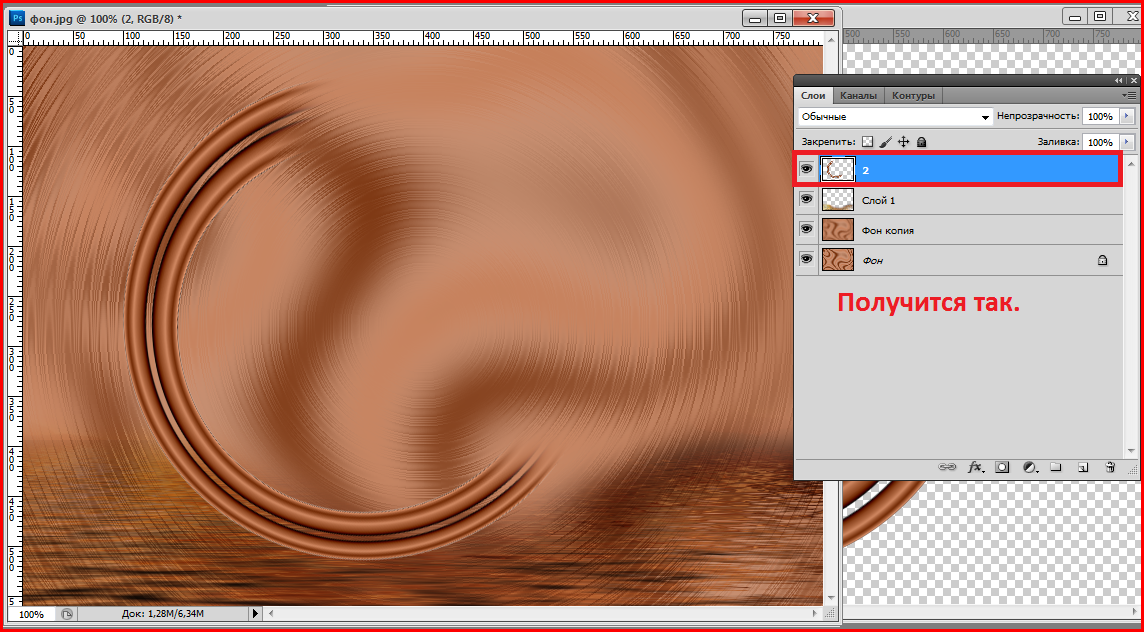This screenshot has width=1144, height=632.
Task: Select the Фон копия thumbnail
Action: (838, 229)
